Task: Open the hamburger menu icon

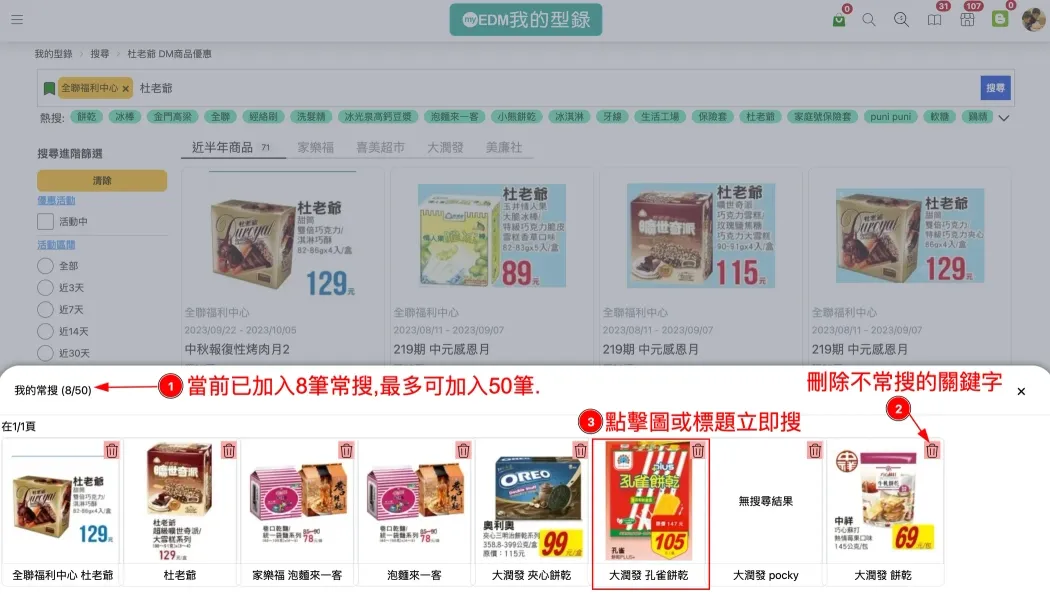Action: coord(17,19)
